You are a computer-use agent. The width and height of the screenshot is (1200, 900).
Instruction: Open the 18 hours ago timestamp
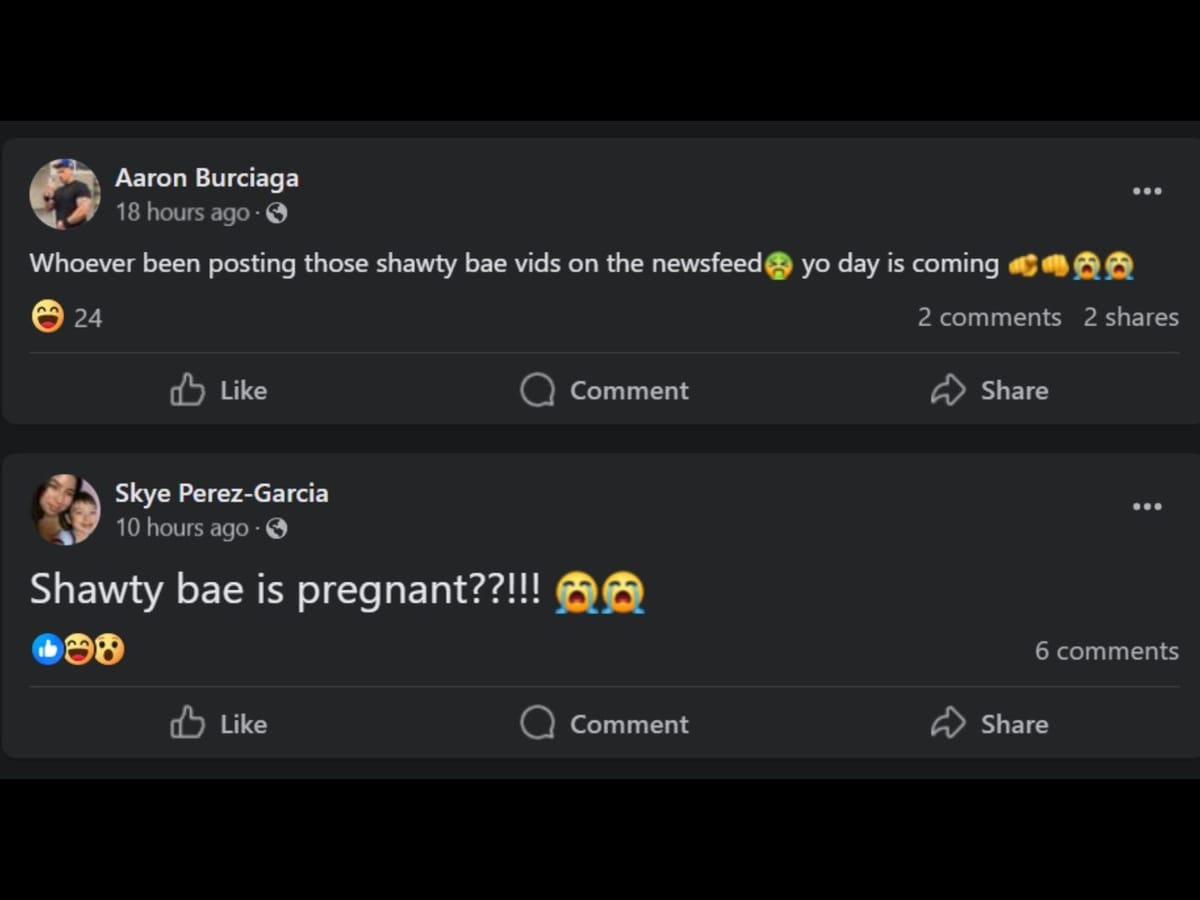click(182, 212)
